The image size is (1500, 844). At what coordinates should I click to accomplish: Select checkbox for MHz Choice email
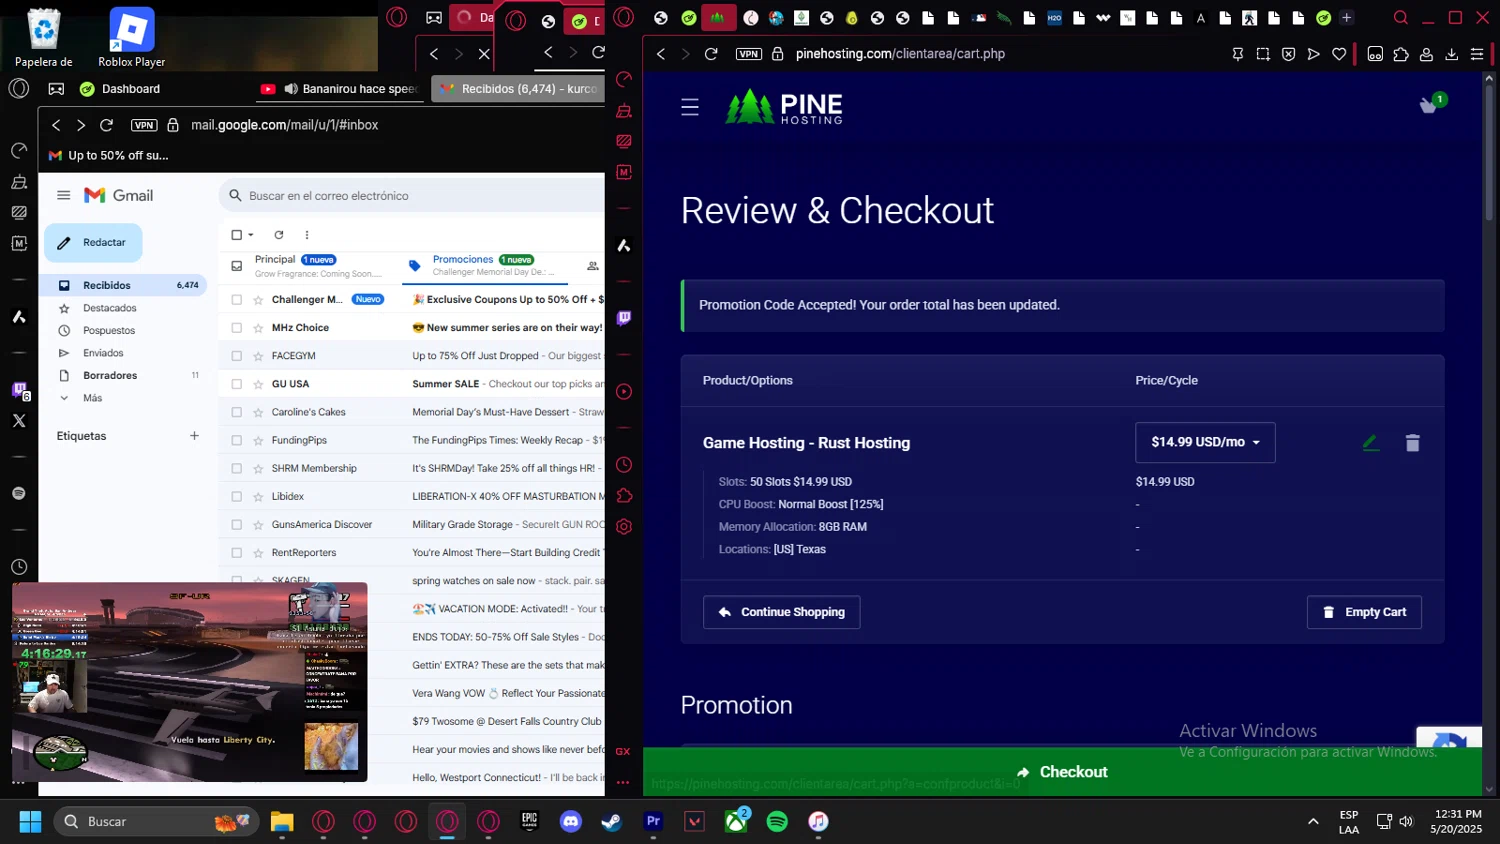237,327
